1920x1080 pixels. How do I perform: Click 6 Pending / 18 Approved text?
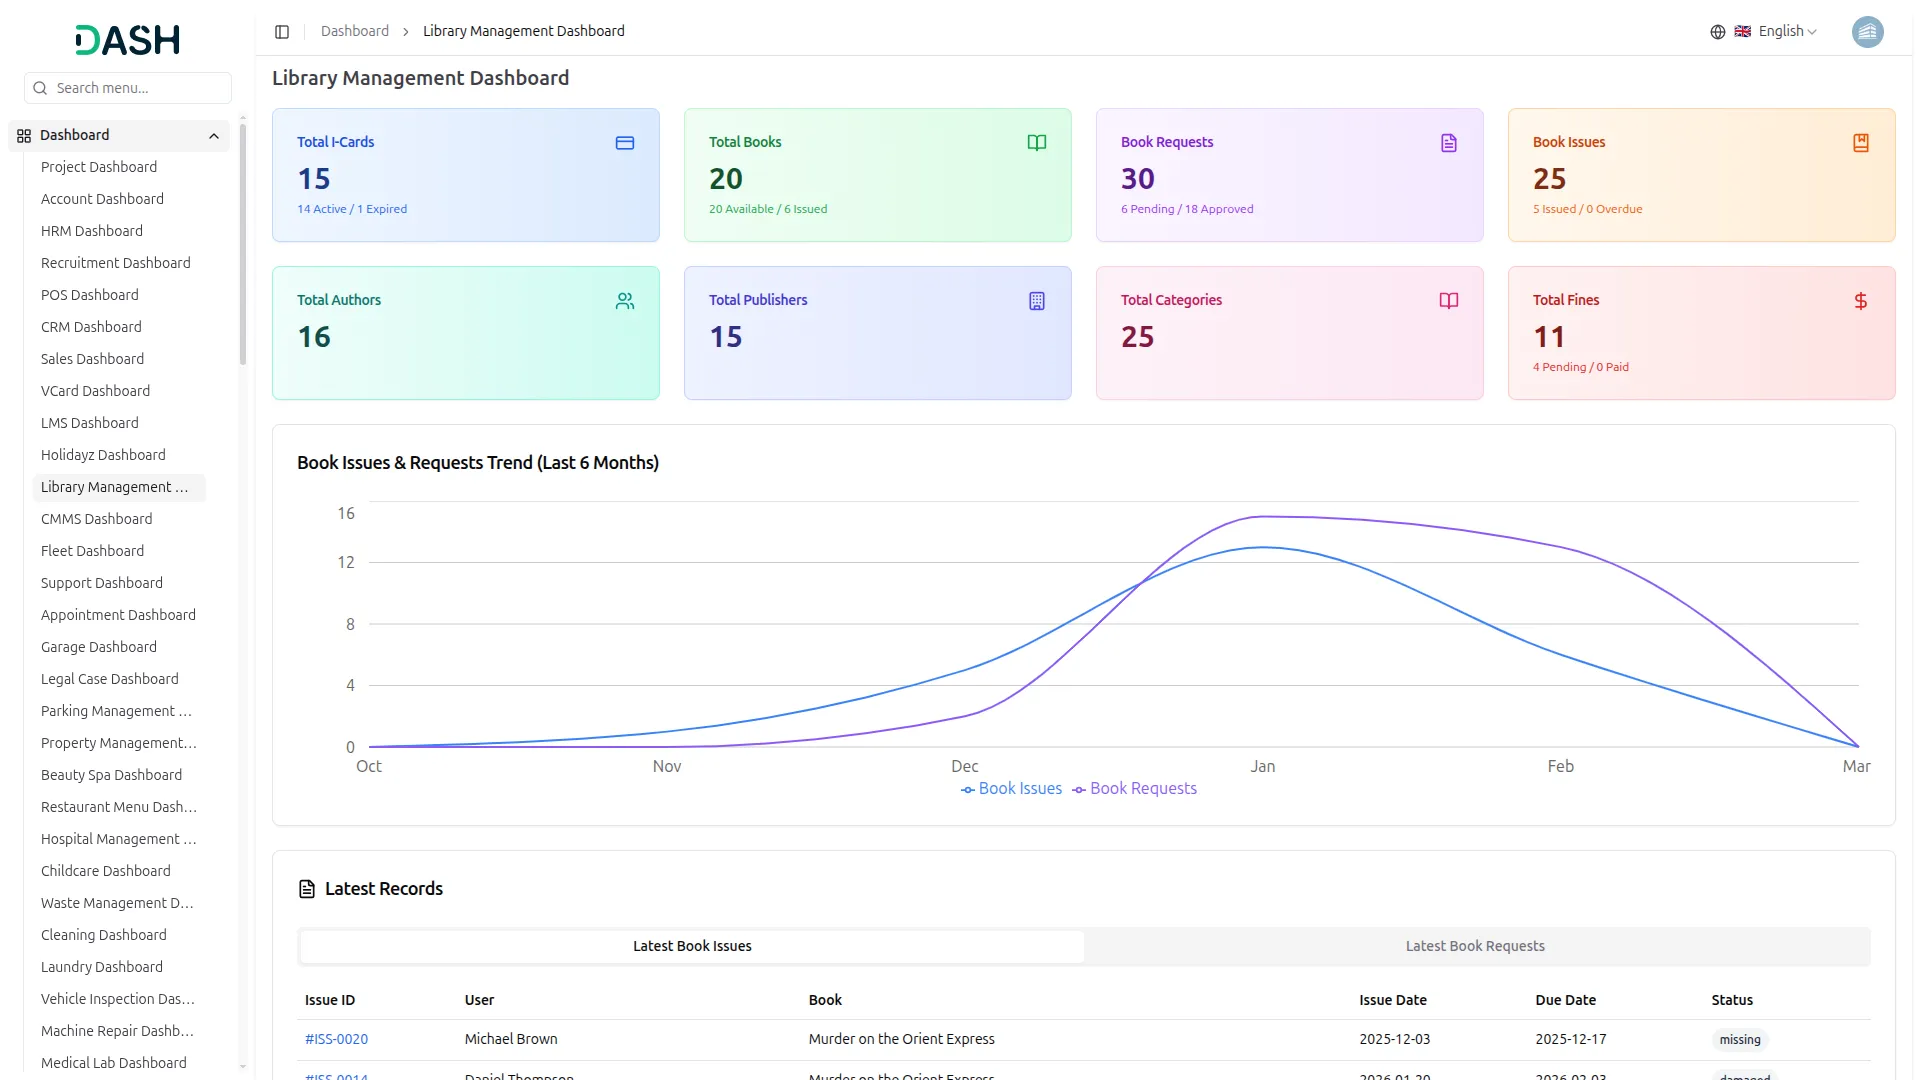point(1187,209)
